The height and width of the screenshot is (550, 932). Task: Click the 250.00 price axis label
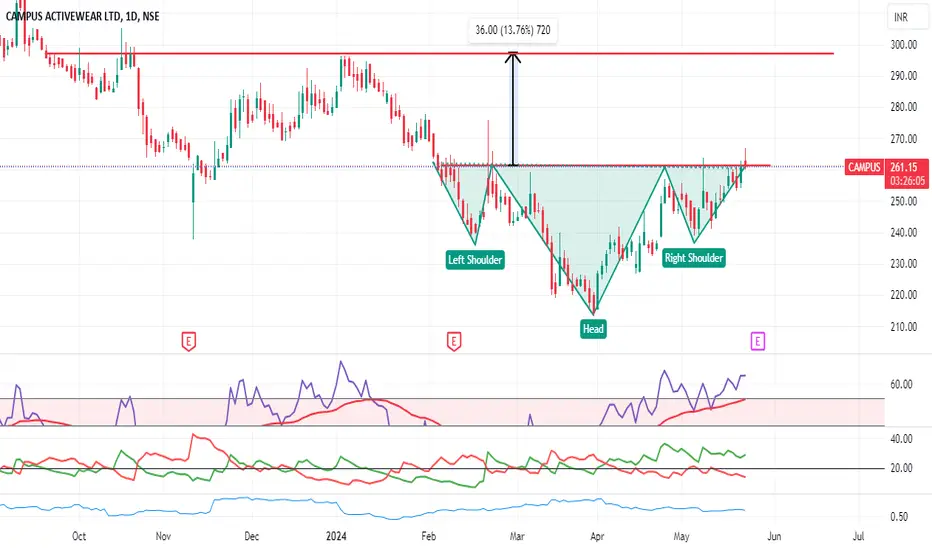click(903, 201)
